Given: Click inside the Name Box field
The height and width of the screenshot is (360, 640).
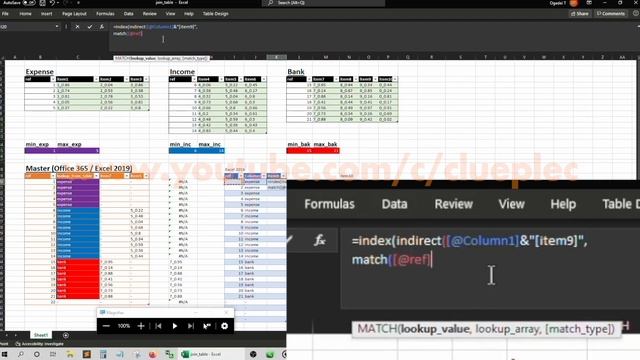Looking at the screenshot, I should [27, 27].
